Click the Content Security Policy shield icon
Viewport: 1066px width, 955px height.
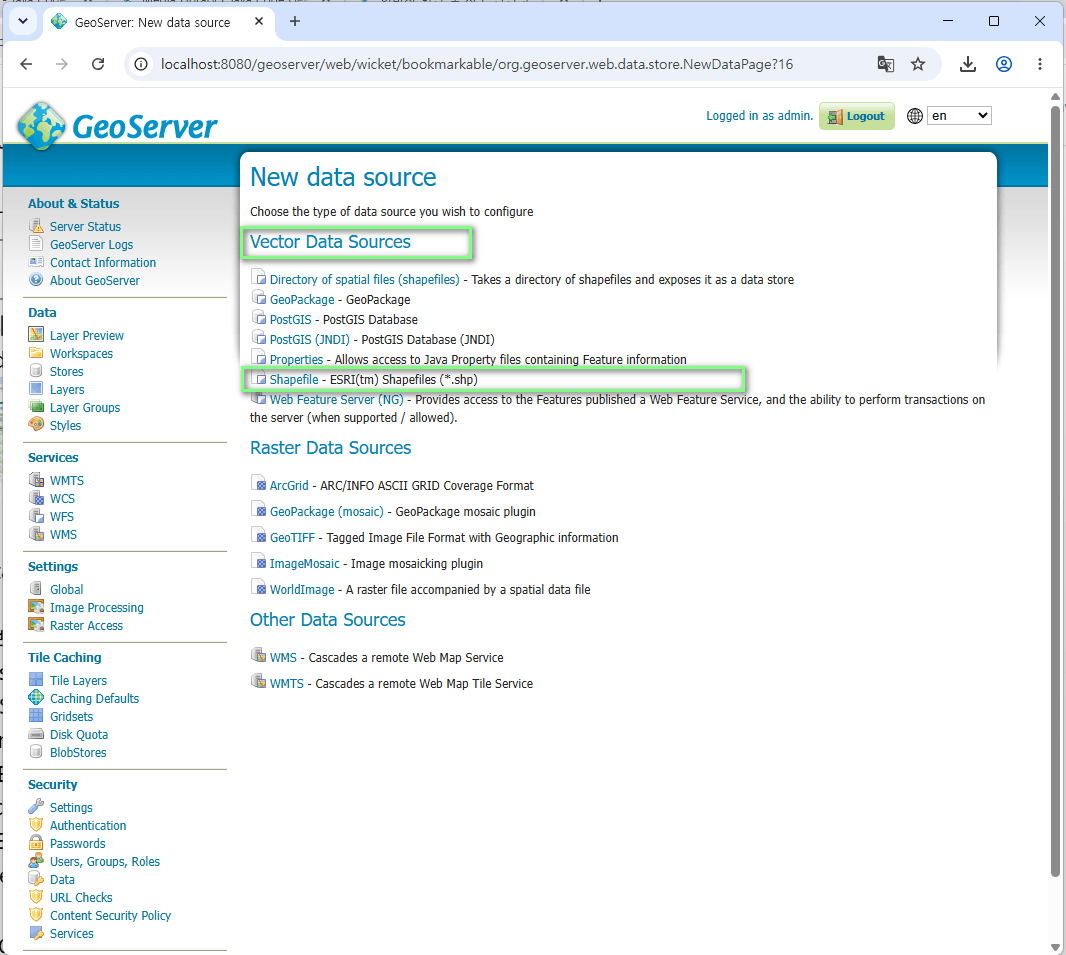36,915
